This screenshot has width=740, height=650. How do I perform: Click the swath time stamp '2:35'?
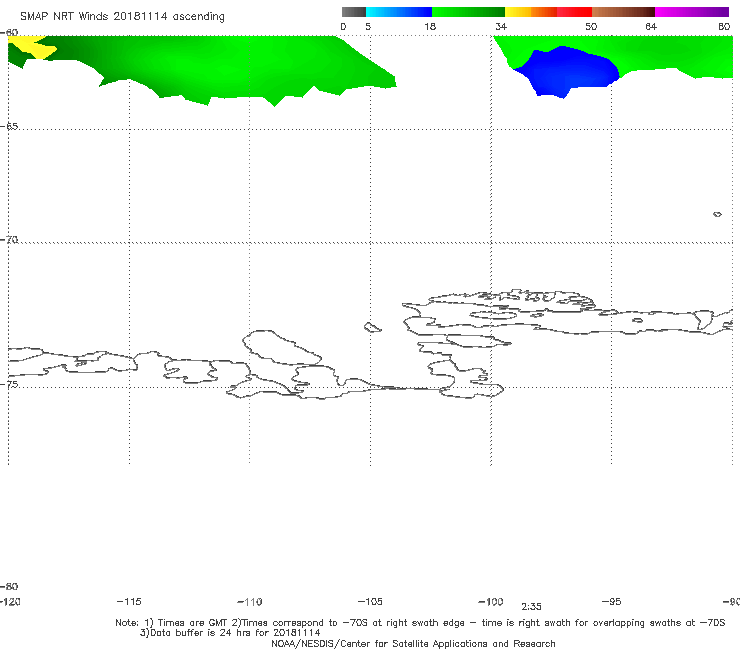point(531,607)
